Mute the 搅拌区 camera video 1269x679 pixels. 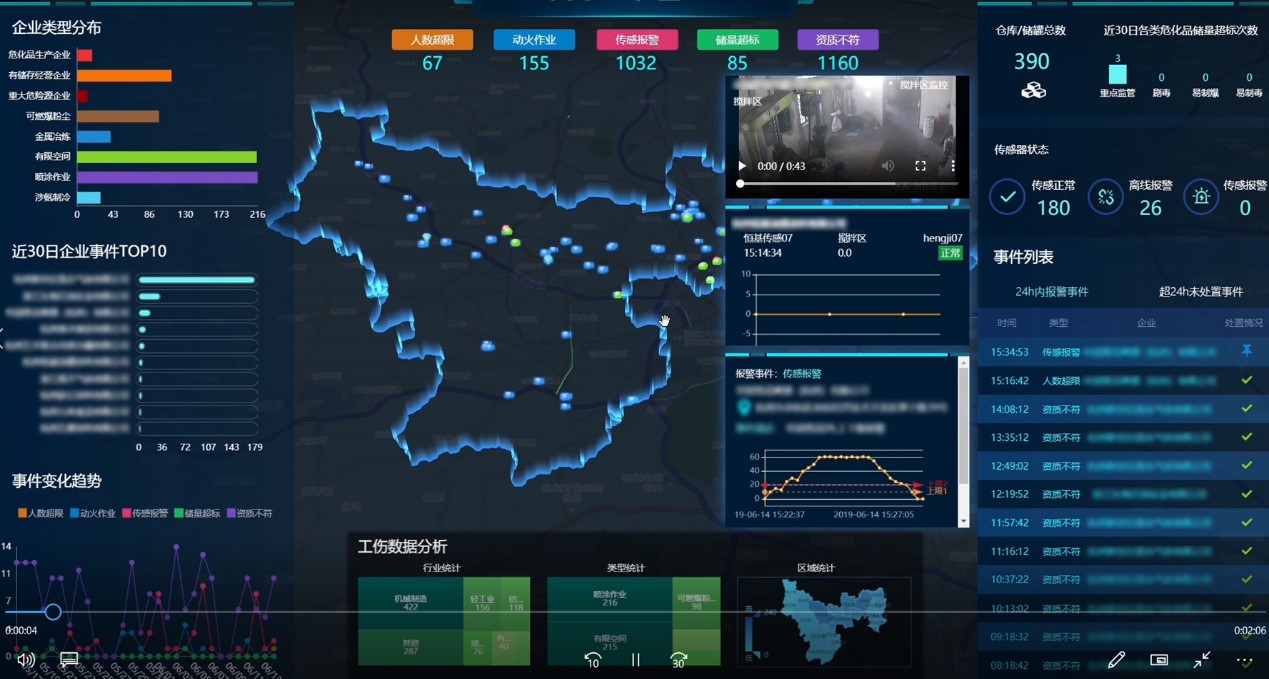888,166
